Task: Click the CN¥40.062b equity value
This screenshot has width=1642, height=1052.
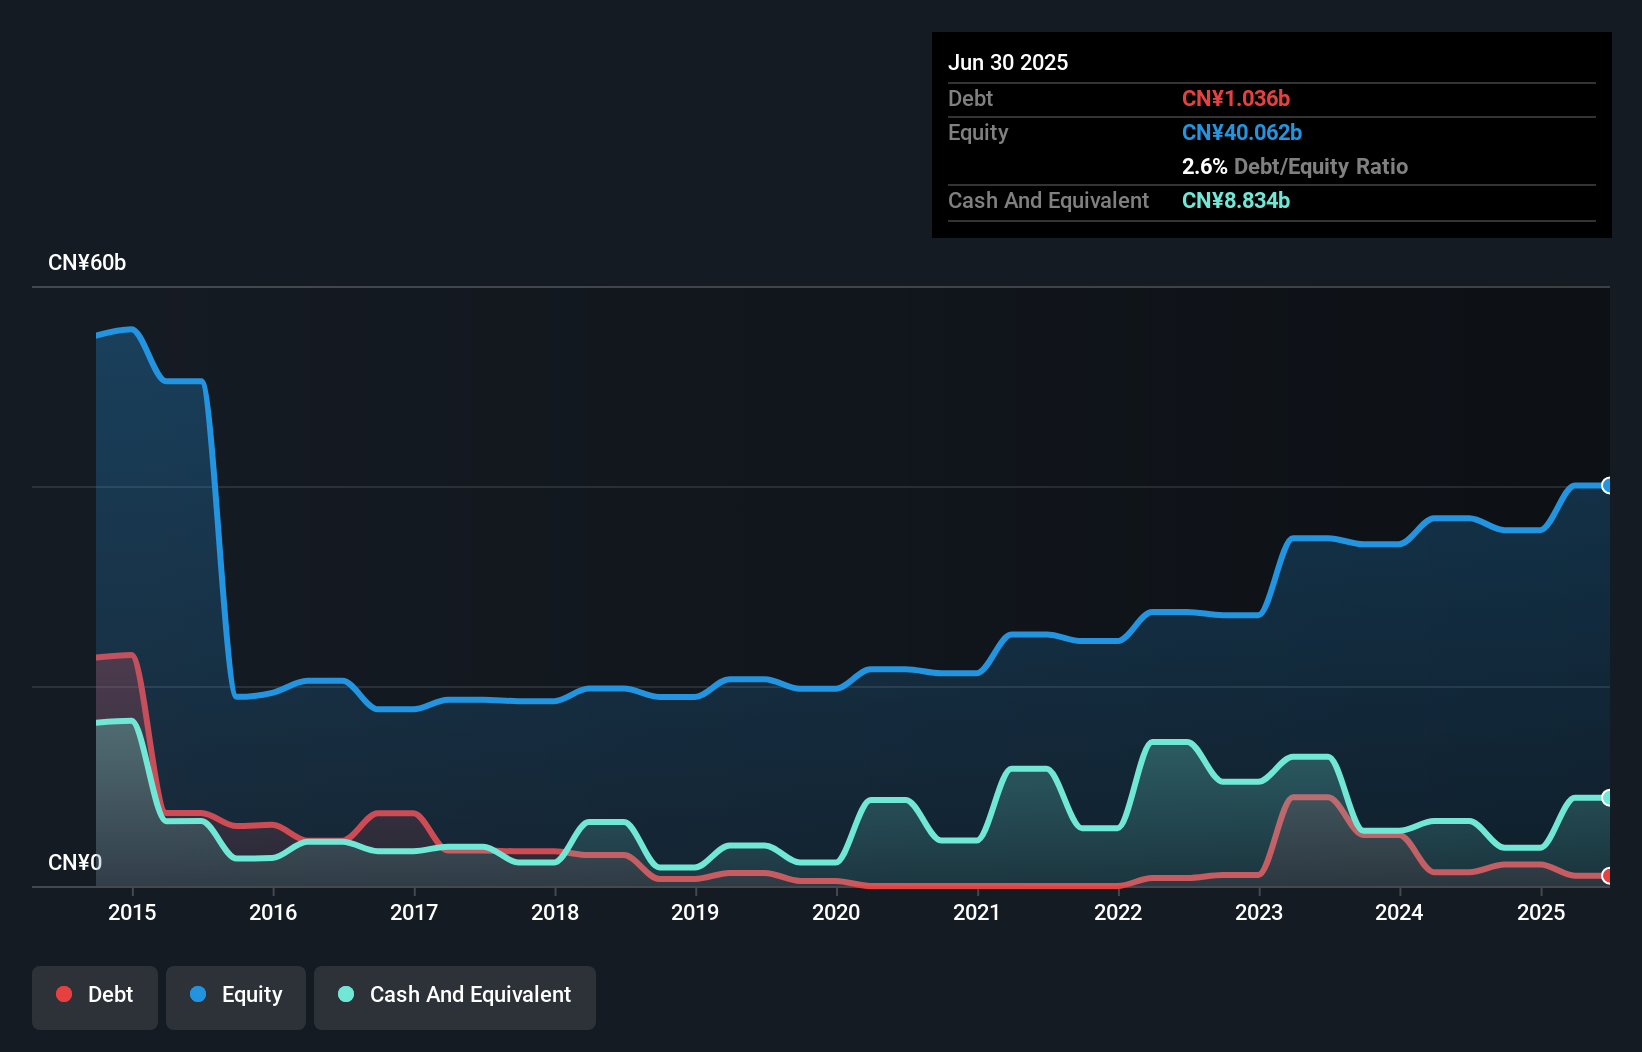Action: [x=1242, y=132]
